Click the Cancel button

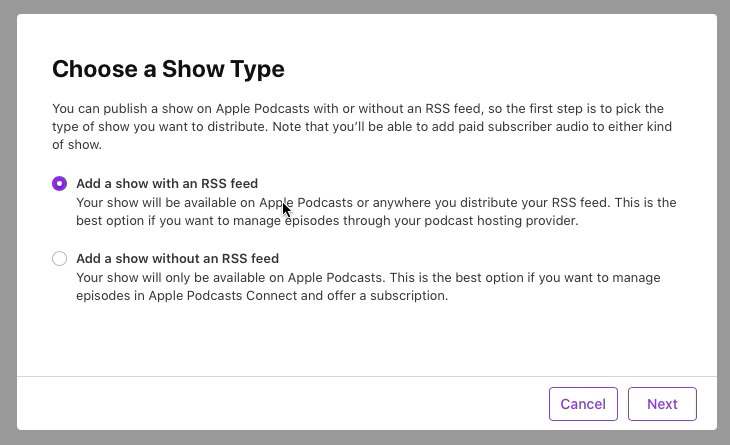(x=583, y=404)
